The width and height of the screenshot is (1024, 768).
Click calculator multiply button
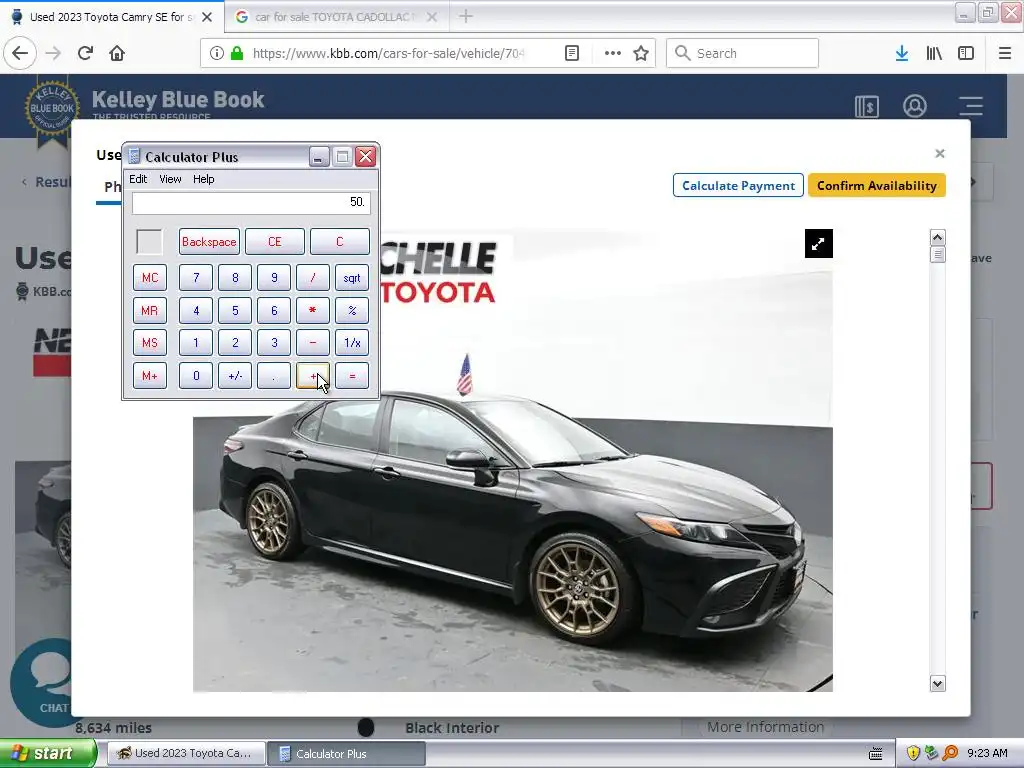[313, 310]
